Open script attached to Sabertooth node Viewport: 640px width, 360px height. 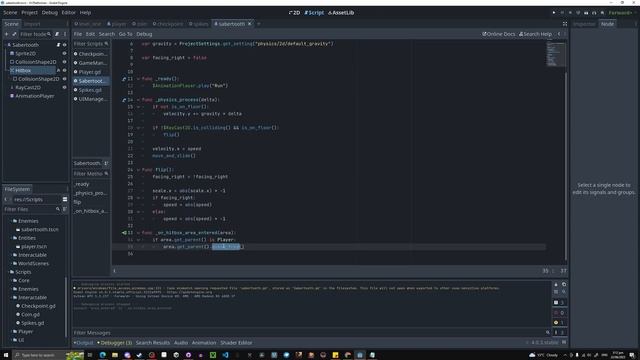[x=58, y=45]
